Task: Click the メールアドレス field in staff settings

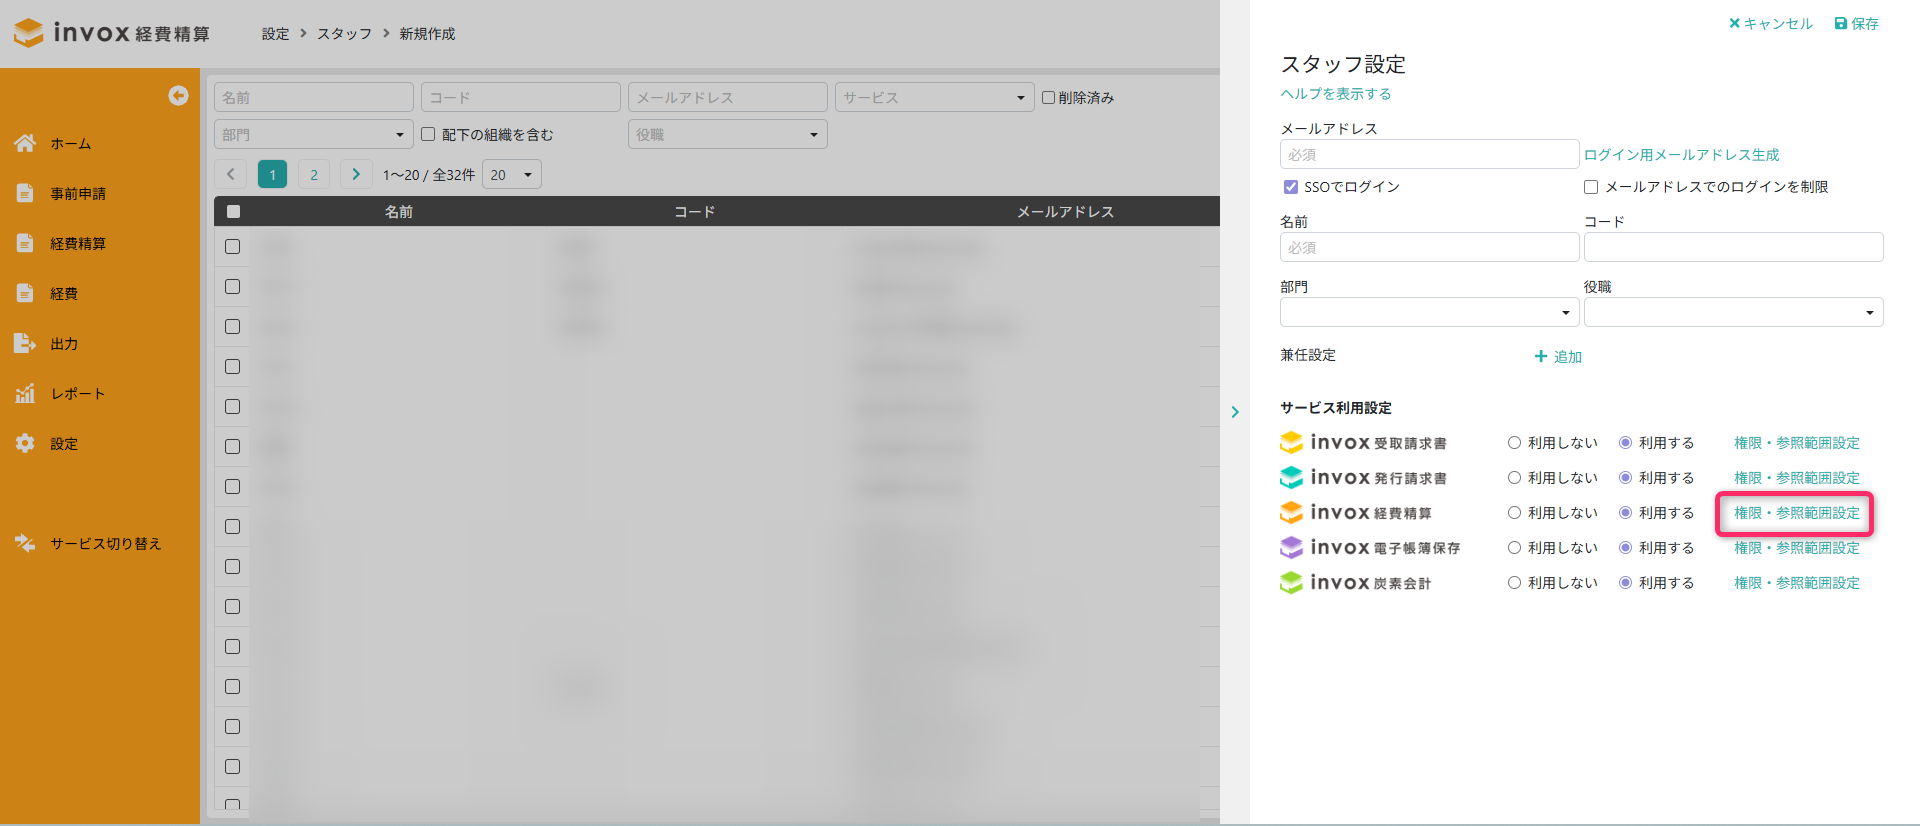Action: (x=1429, y=154)
